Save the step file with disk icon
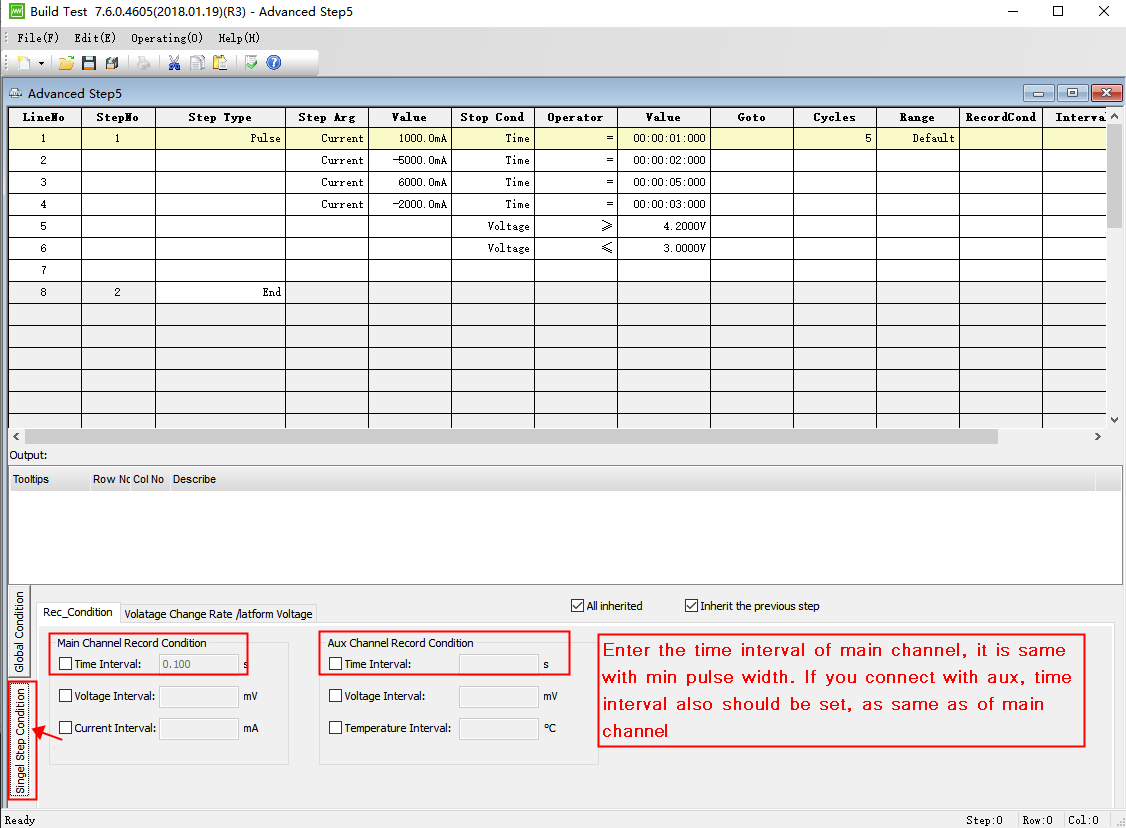This screenshot has height=828, width=1126. point(89,63)
